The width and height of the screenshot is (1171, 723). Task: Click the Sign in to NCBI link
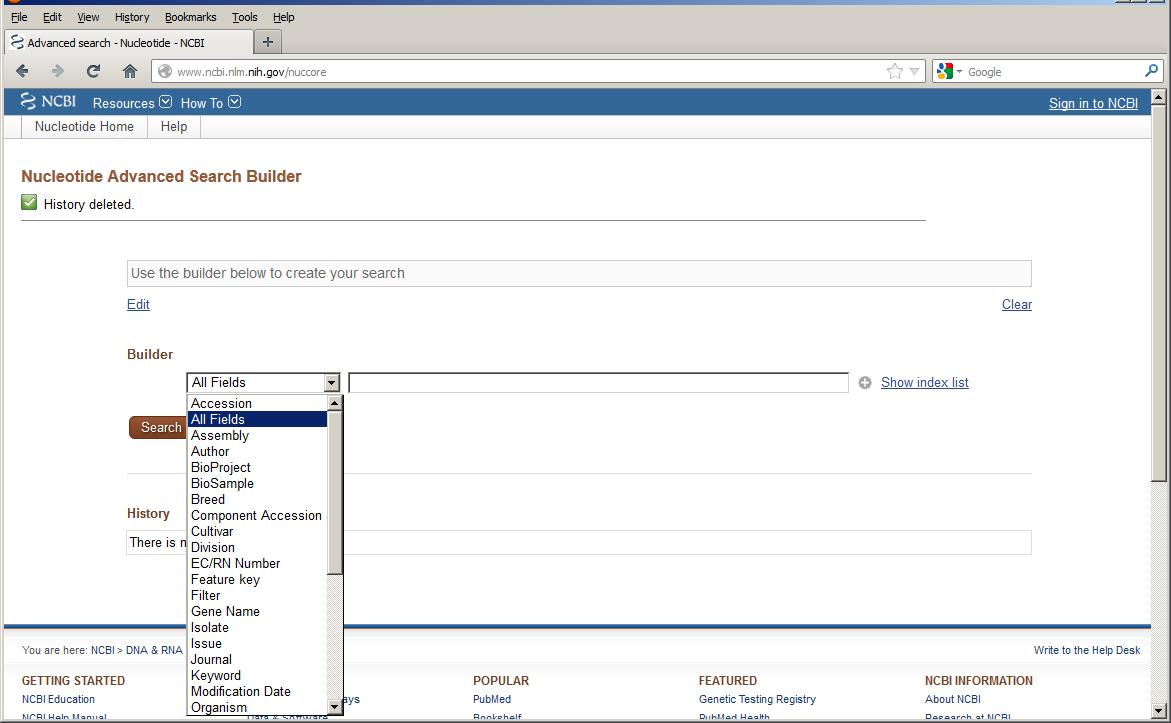tap(1093, 103)
